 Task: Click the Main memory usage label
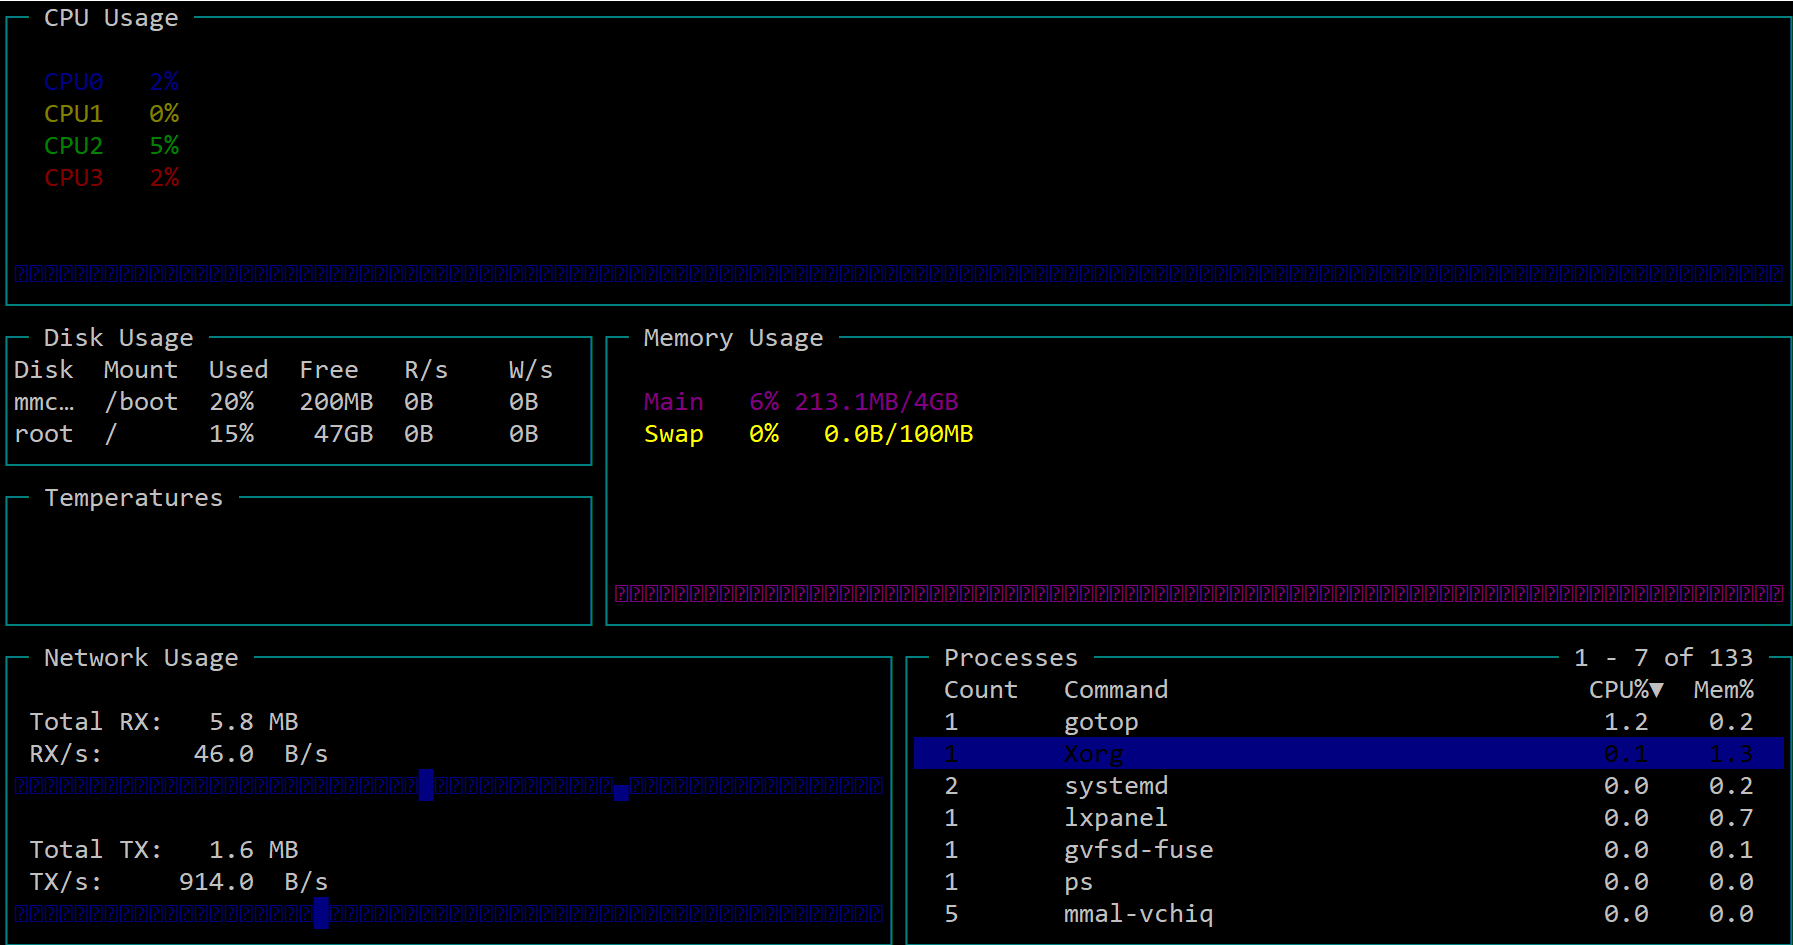click(x=673, y=402)
